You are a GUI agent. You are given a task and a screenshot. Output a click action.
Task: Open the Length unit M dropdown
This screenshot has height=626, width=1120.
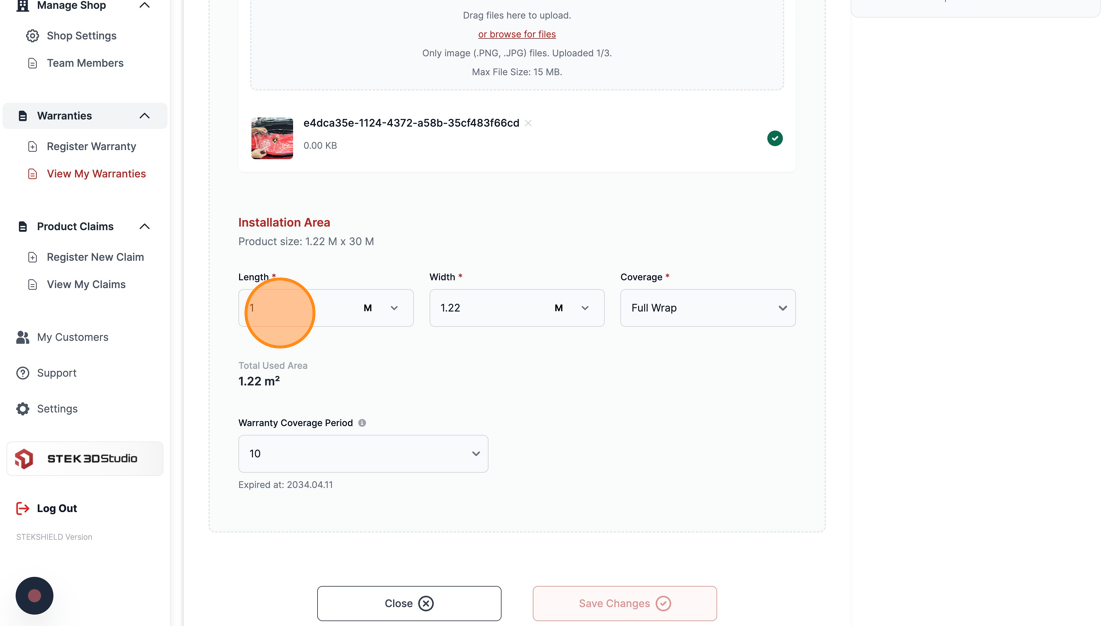click(x=381, y=308)
